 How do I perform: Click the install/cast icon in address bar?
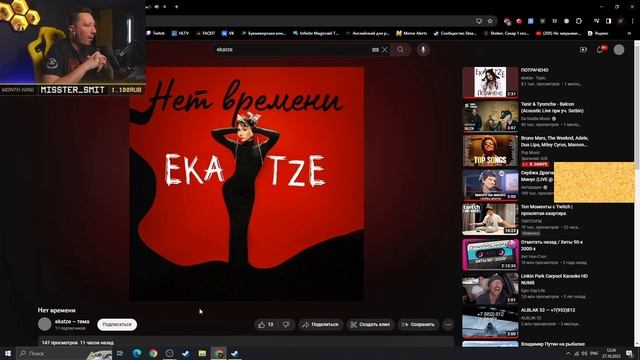click(x=479, y=21)
